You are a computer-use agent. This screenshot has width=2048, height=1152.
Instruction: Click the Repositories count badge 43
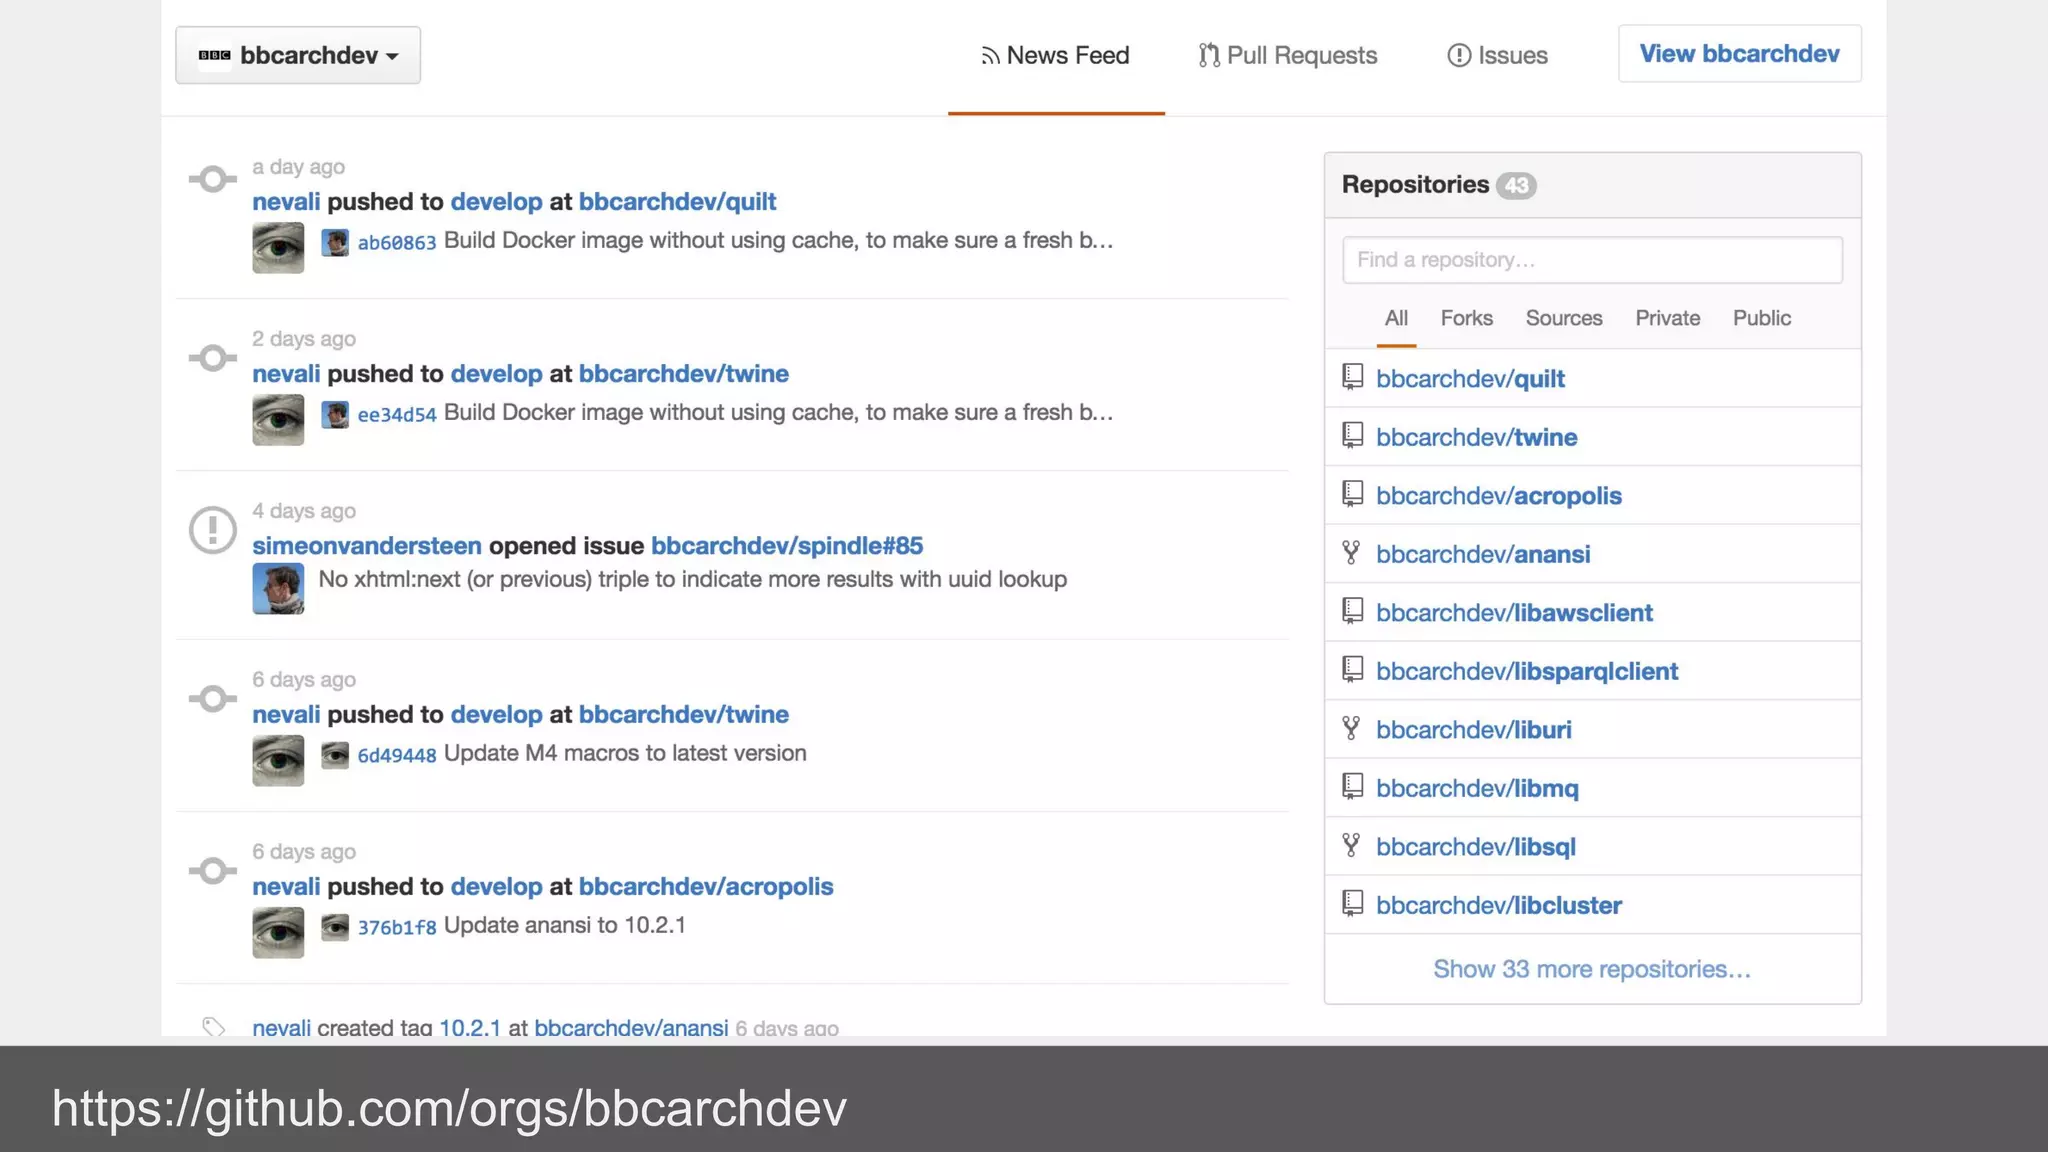(x=1516, y=186)
